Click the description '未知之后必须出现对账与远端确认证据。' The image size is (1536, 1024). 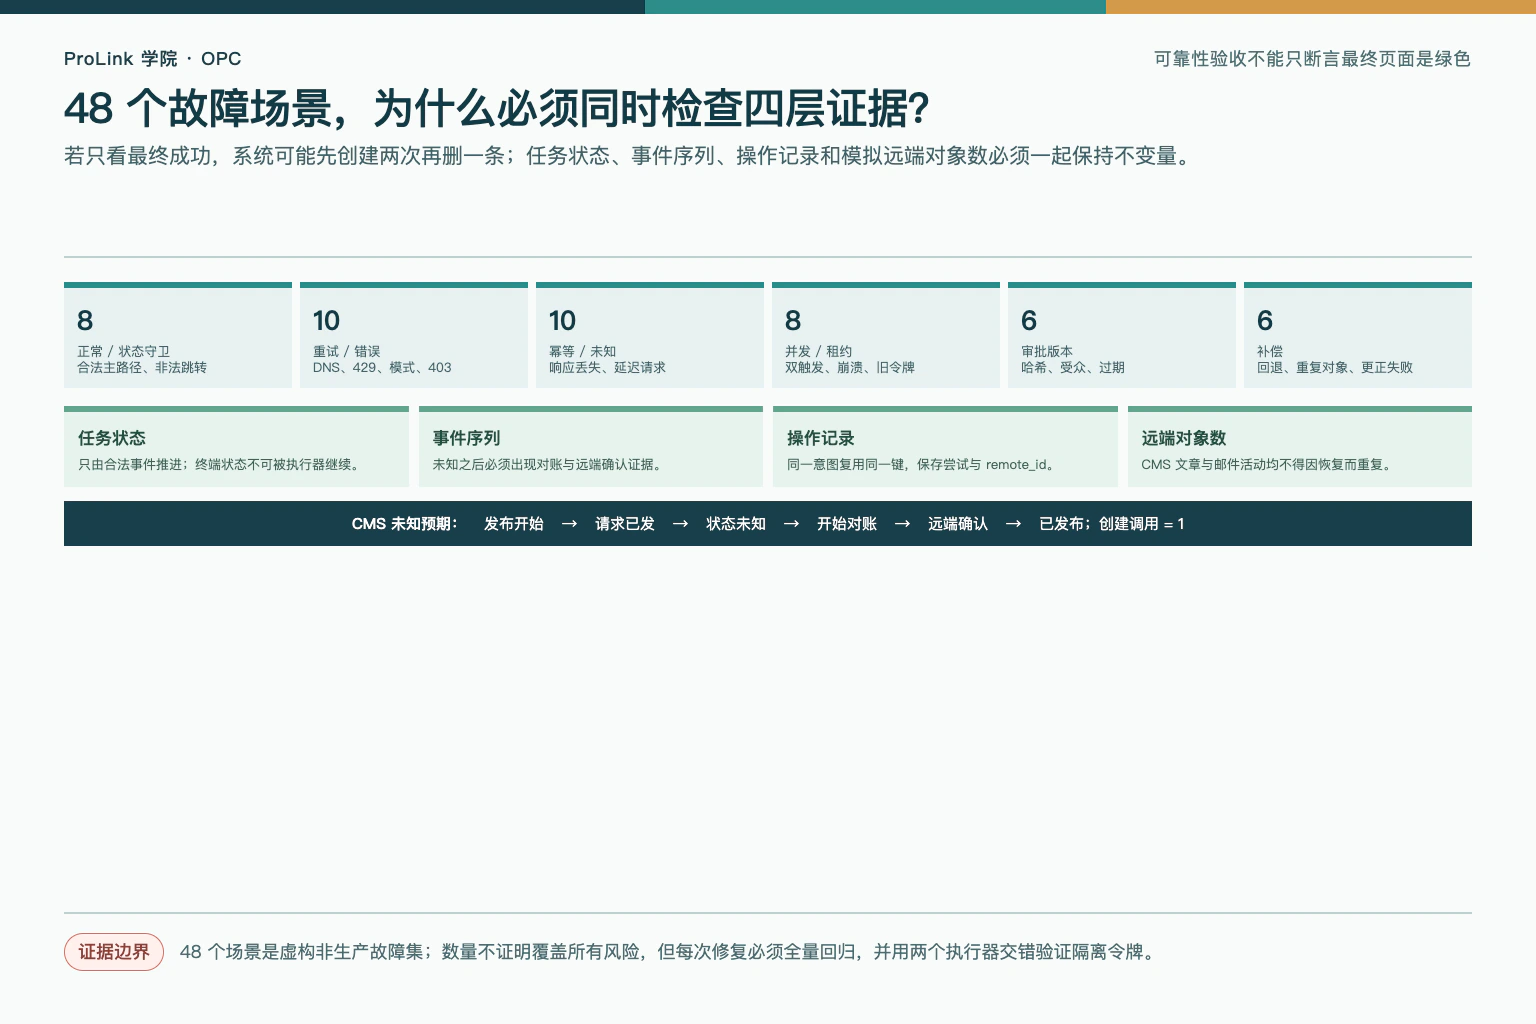[x=550, y=465]
